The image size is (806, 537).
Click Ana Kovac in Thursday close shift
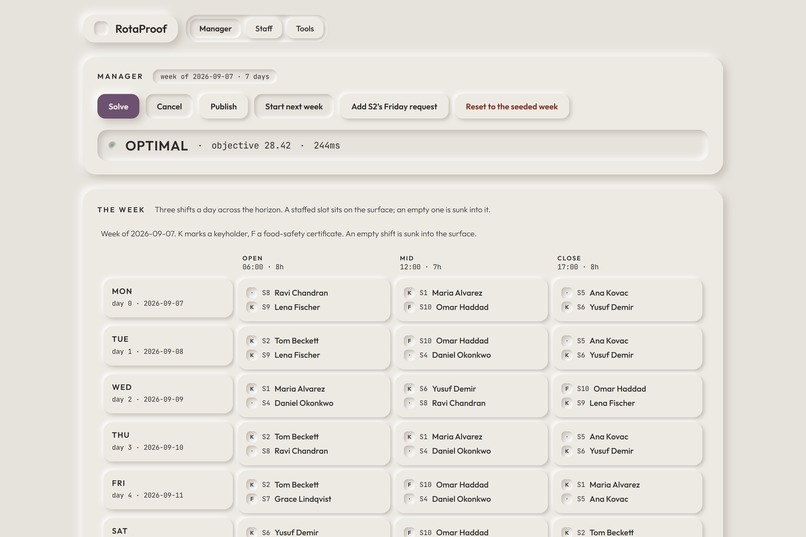click(609, 437)
